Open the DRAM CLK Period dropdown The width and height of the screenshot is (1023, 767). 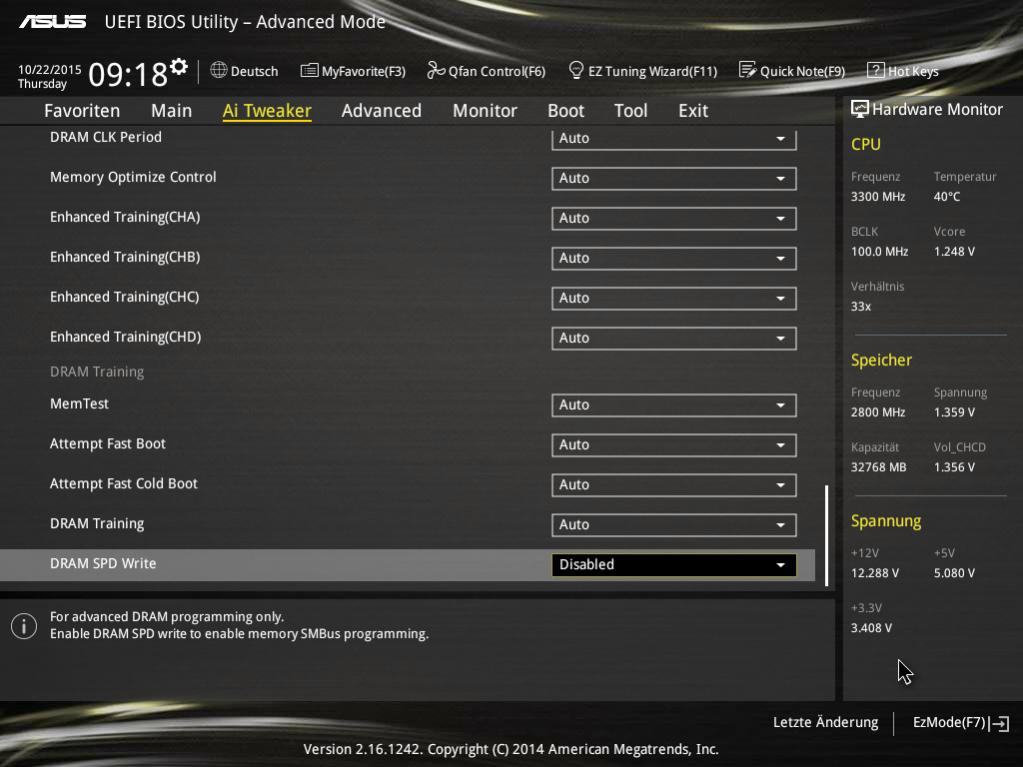[x=673, y=138]
